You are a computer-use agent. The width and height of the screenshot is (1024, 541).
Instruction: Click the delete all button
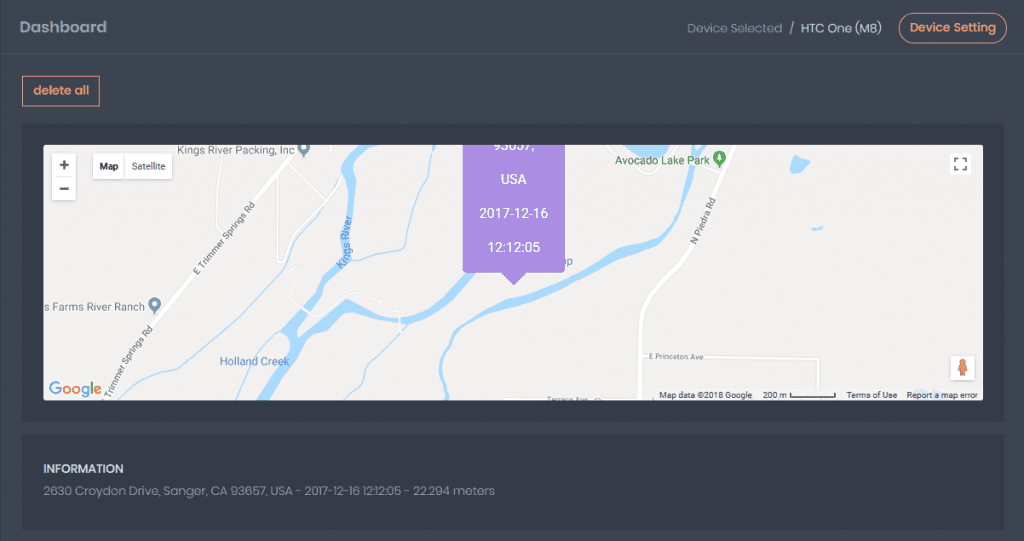[61, 91]
